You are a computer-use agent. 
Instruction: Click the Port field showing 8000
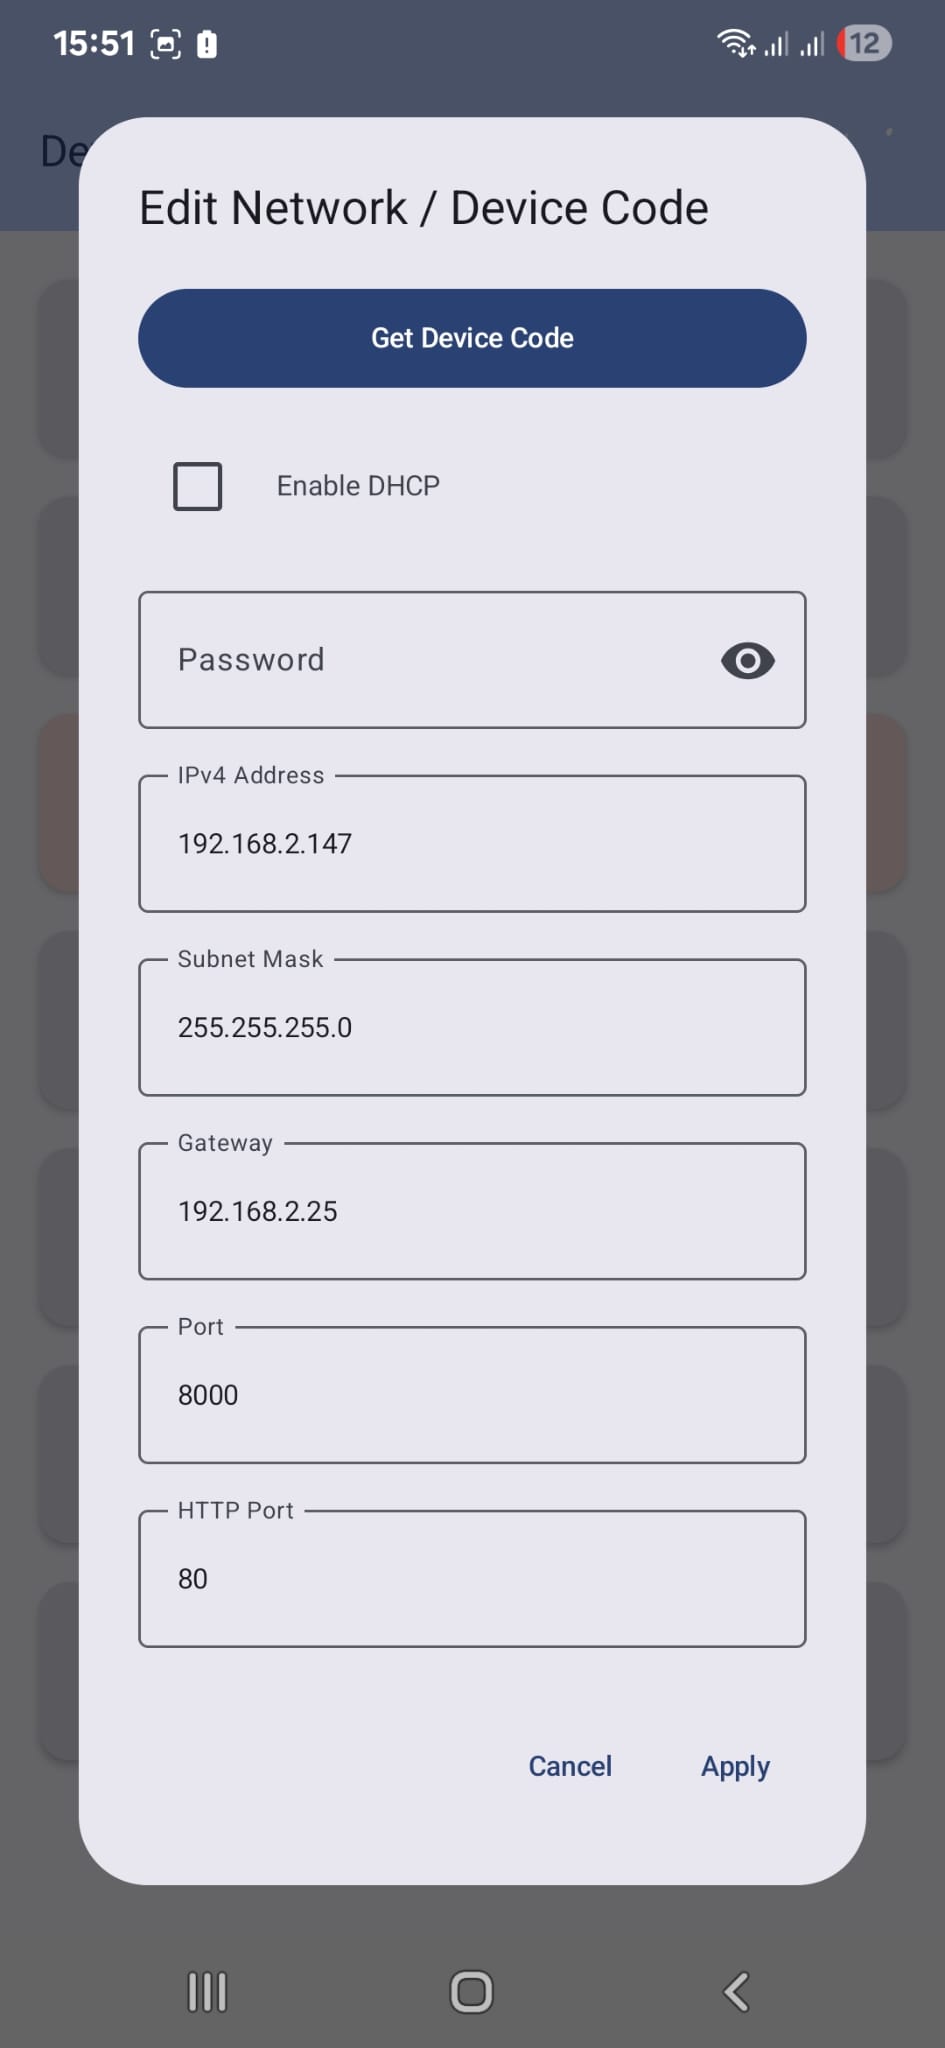472,1395
